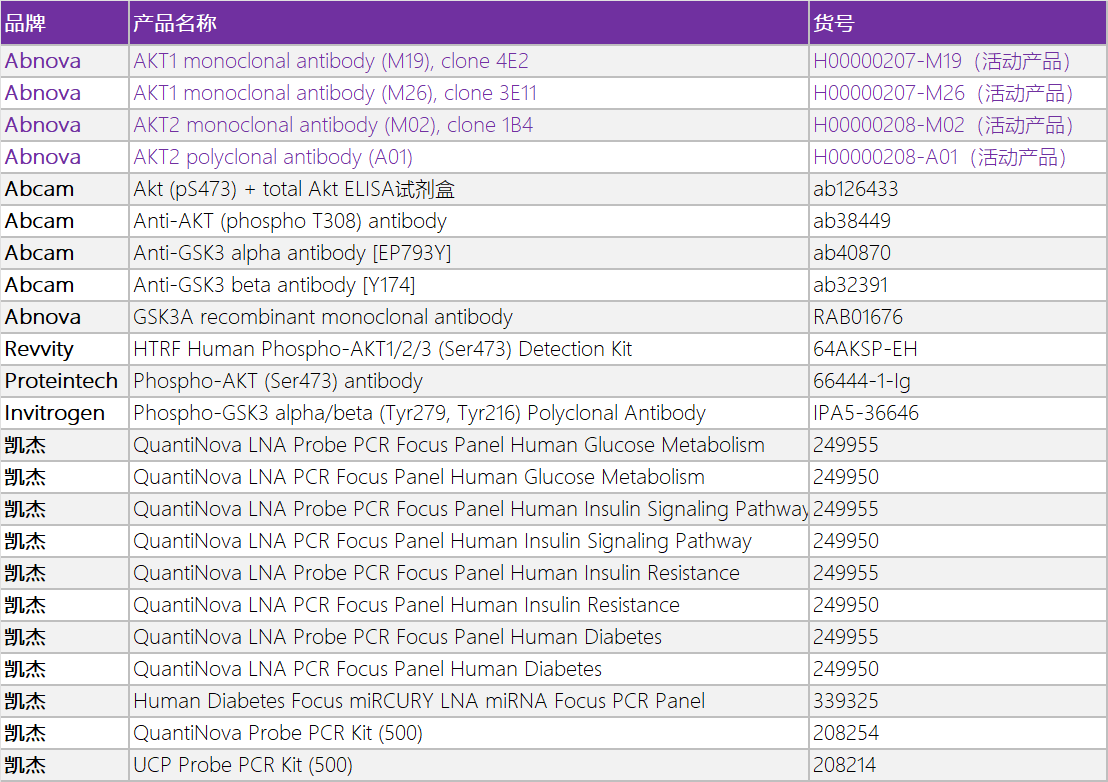Select the Proteintech brand cell
The width and height of the screenshot is (1108, 782).
[x=64, y=381]
